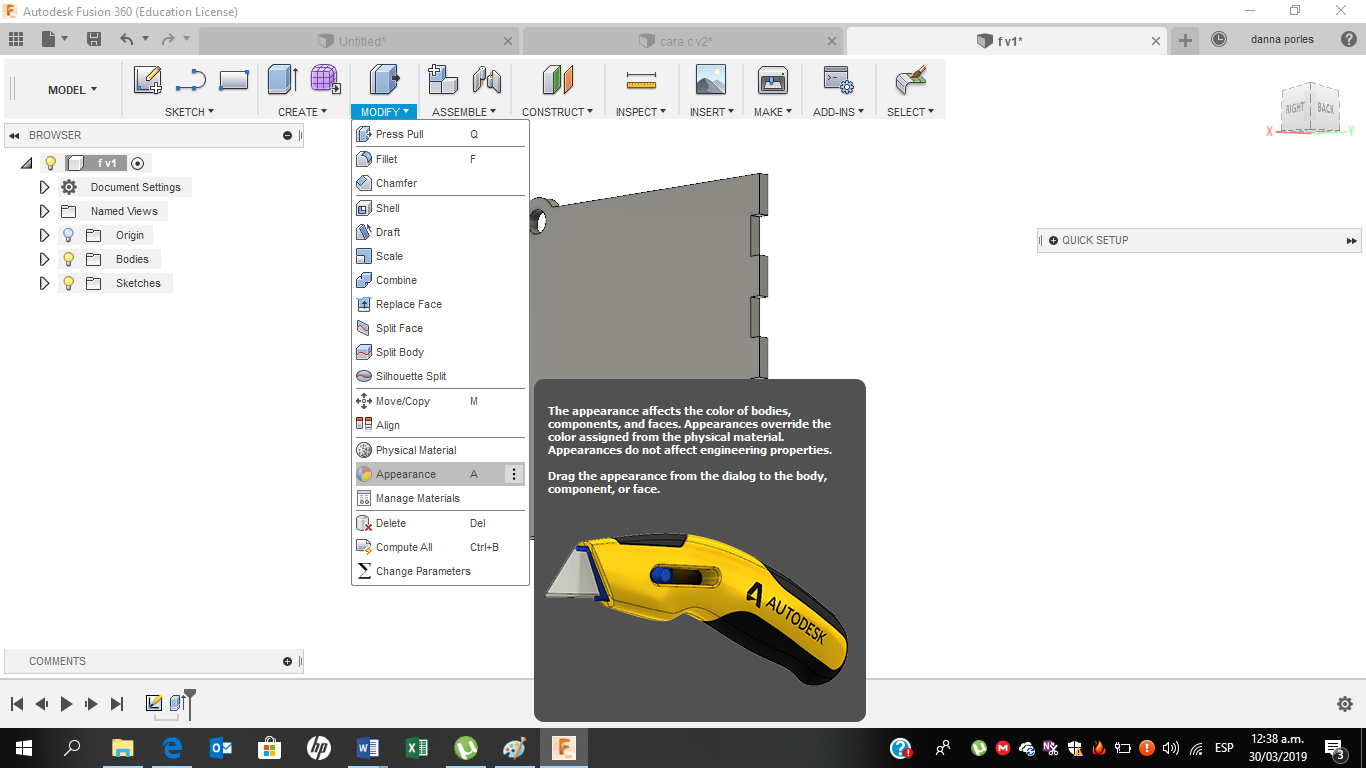Expand the Document Settings node
Screen dimensions: 1366x768
click(44, 187)
